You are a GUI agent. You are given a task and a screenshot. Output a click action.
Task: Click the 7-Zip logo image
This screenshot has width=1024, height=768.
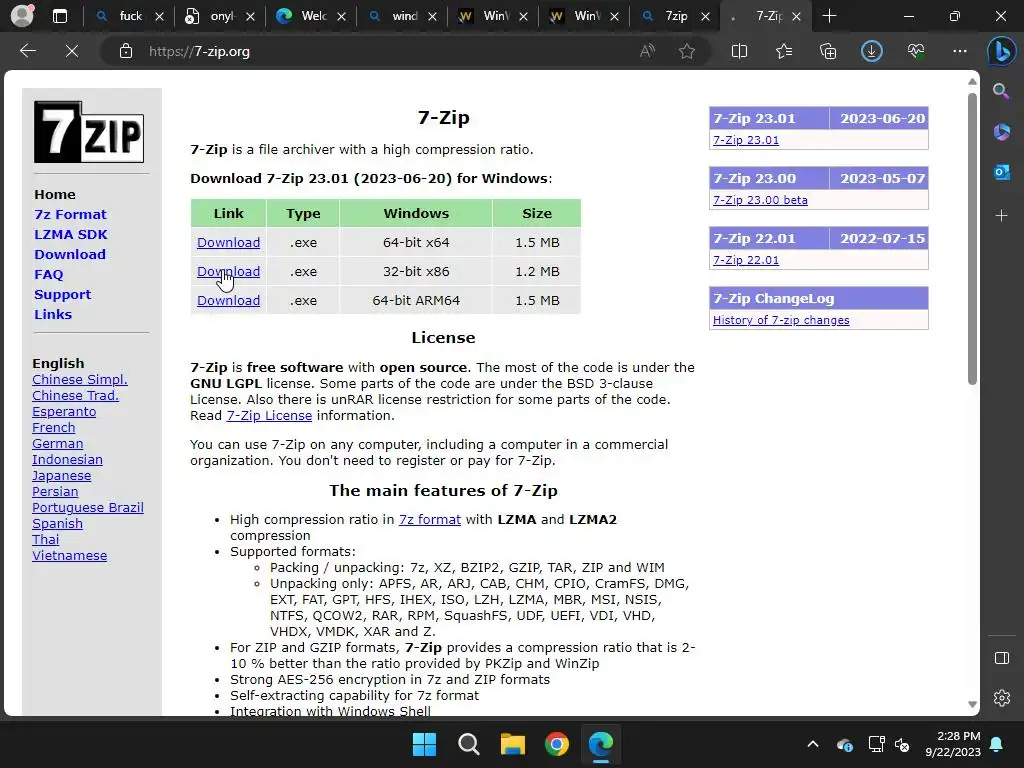[89, 132]
